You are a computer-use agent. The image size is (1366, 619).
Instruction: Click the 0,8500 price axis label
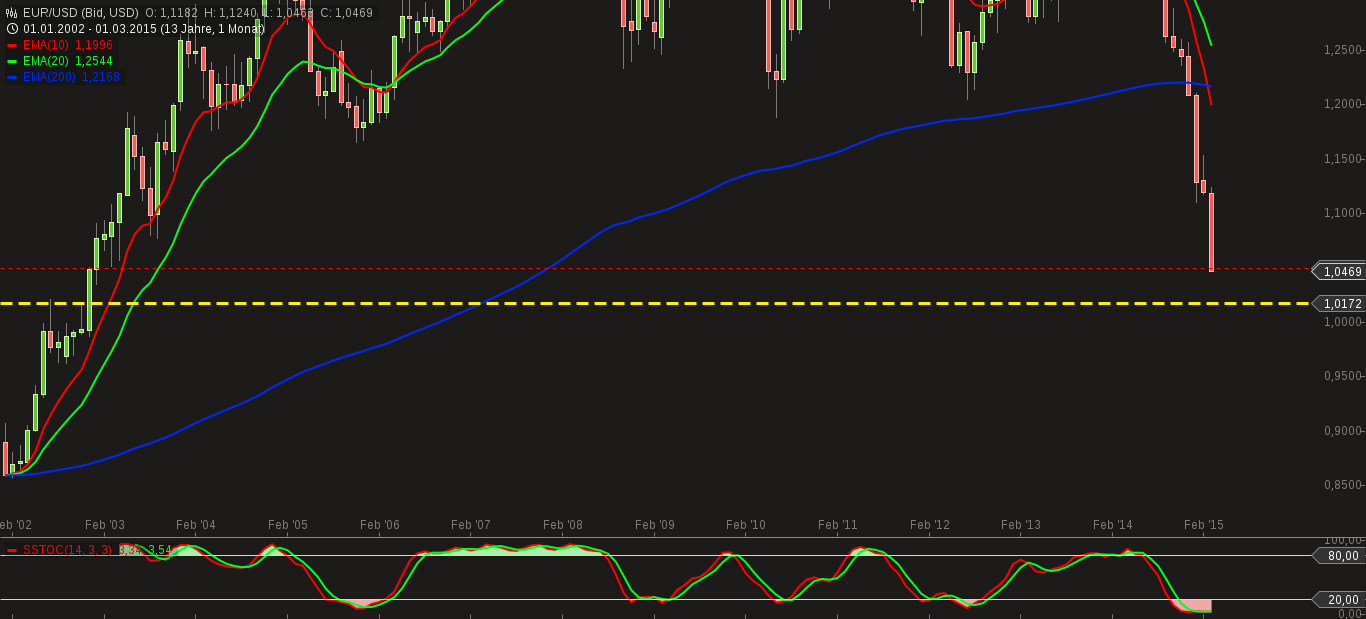click(x=1343, y=485)
